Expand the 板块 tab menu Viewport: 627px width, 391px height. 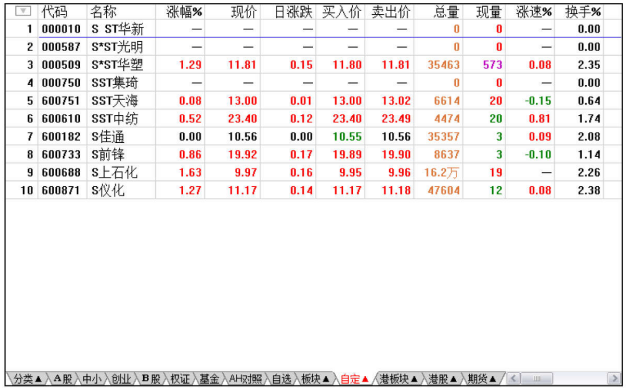click(x=315, y=378)
